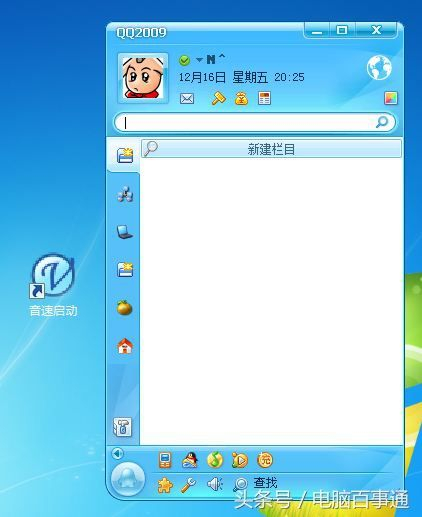Viewport: 422px width, 517px height.
Task: Click the orange 充 recharge icon
Action: coord(265,460)
